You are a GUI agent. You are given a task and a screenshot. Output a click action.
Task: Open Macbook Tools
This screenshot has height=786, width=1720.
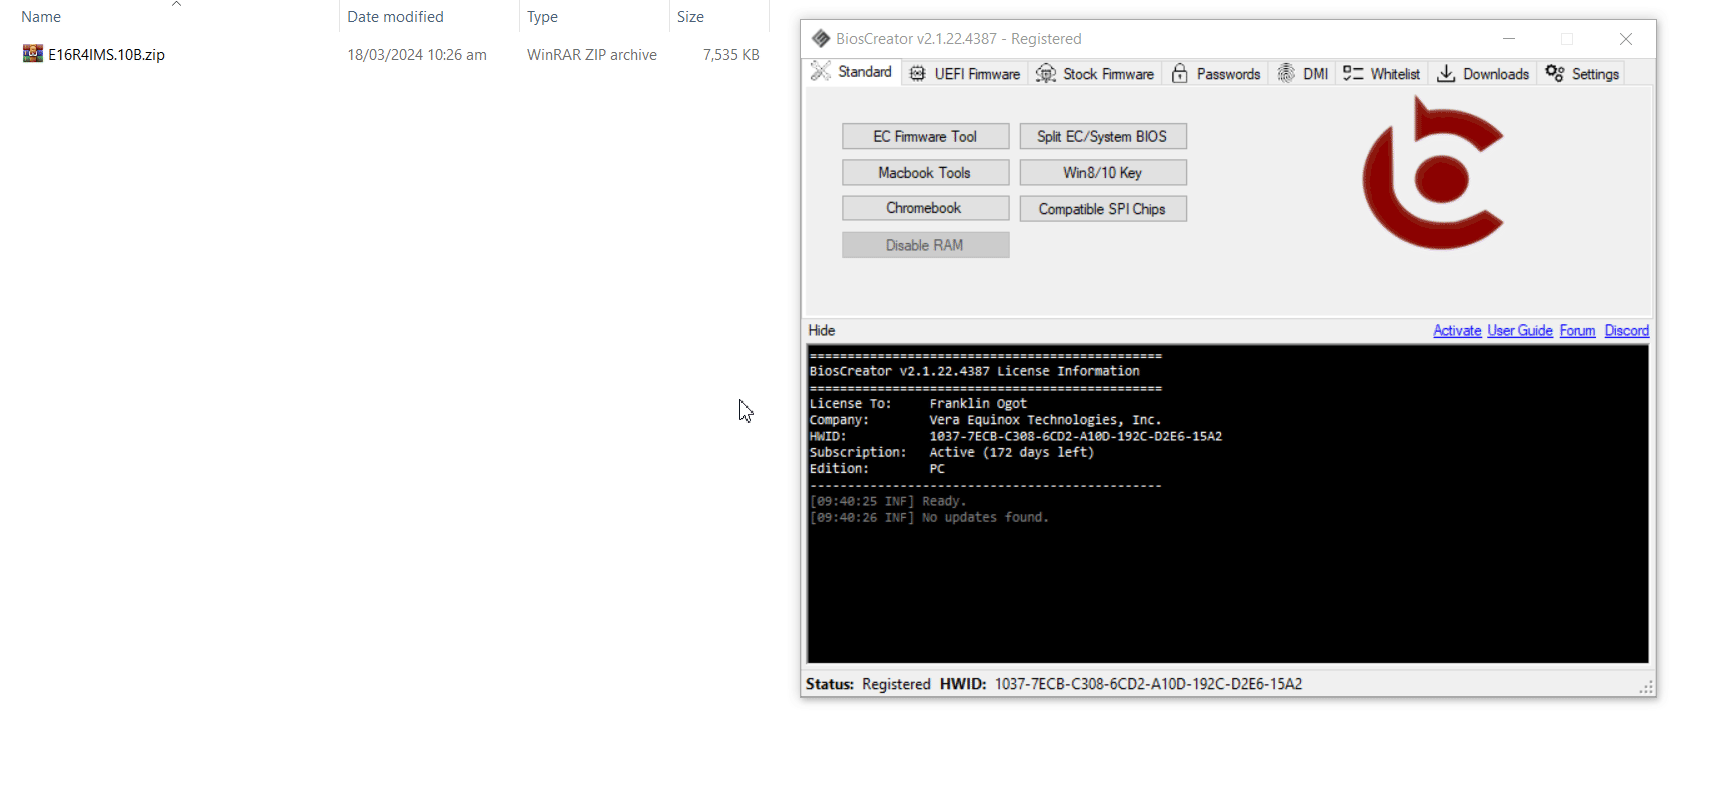click(x=925, y=173)
